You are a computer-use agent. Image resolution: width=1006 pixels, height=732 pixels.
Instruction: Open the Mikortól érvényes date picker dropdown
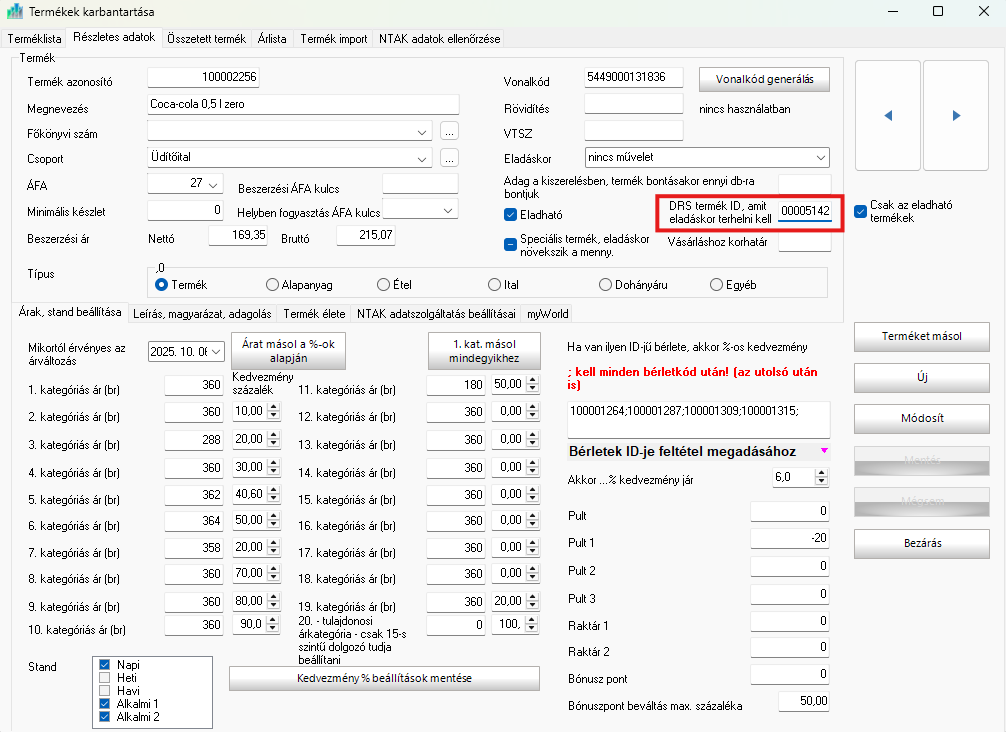tap(216, 352)
